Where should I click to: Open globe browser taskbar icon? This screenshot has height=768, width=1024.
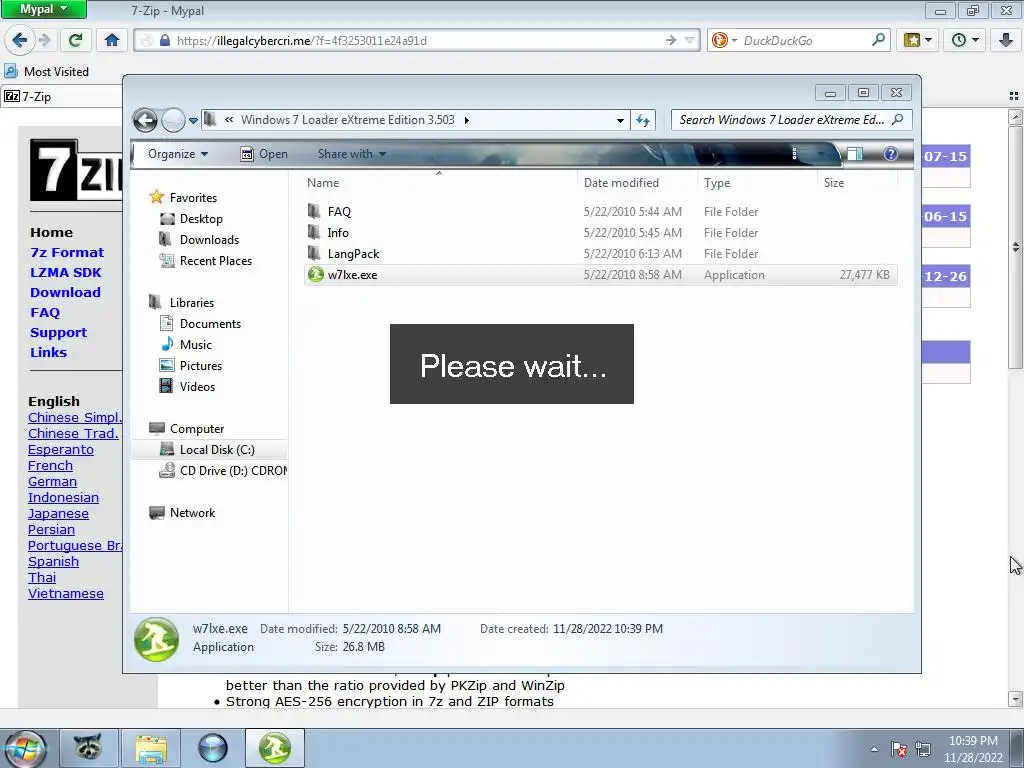(213, 748)
